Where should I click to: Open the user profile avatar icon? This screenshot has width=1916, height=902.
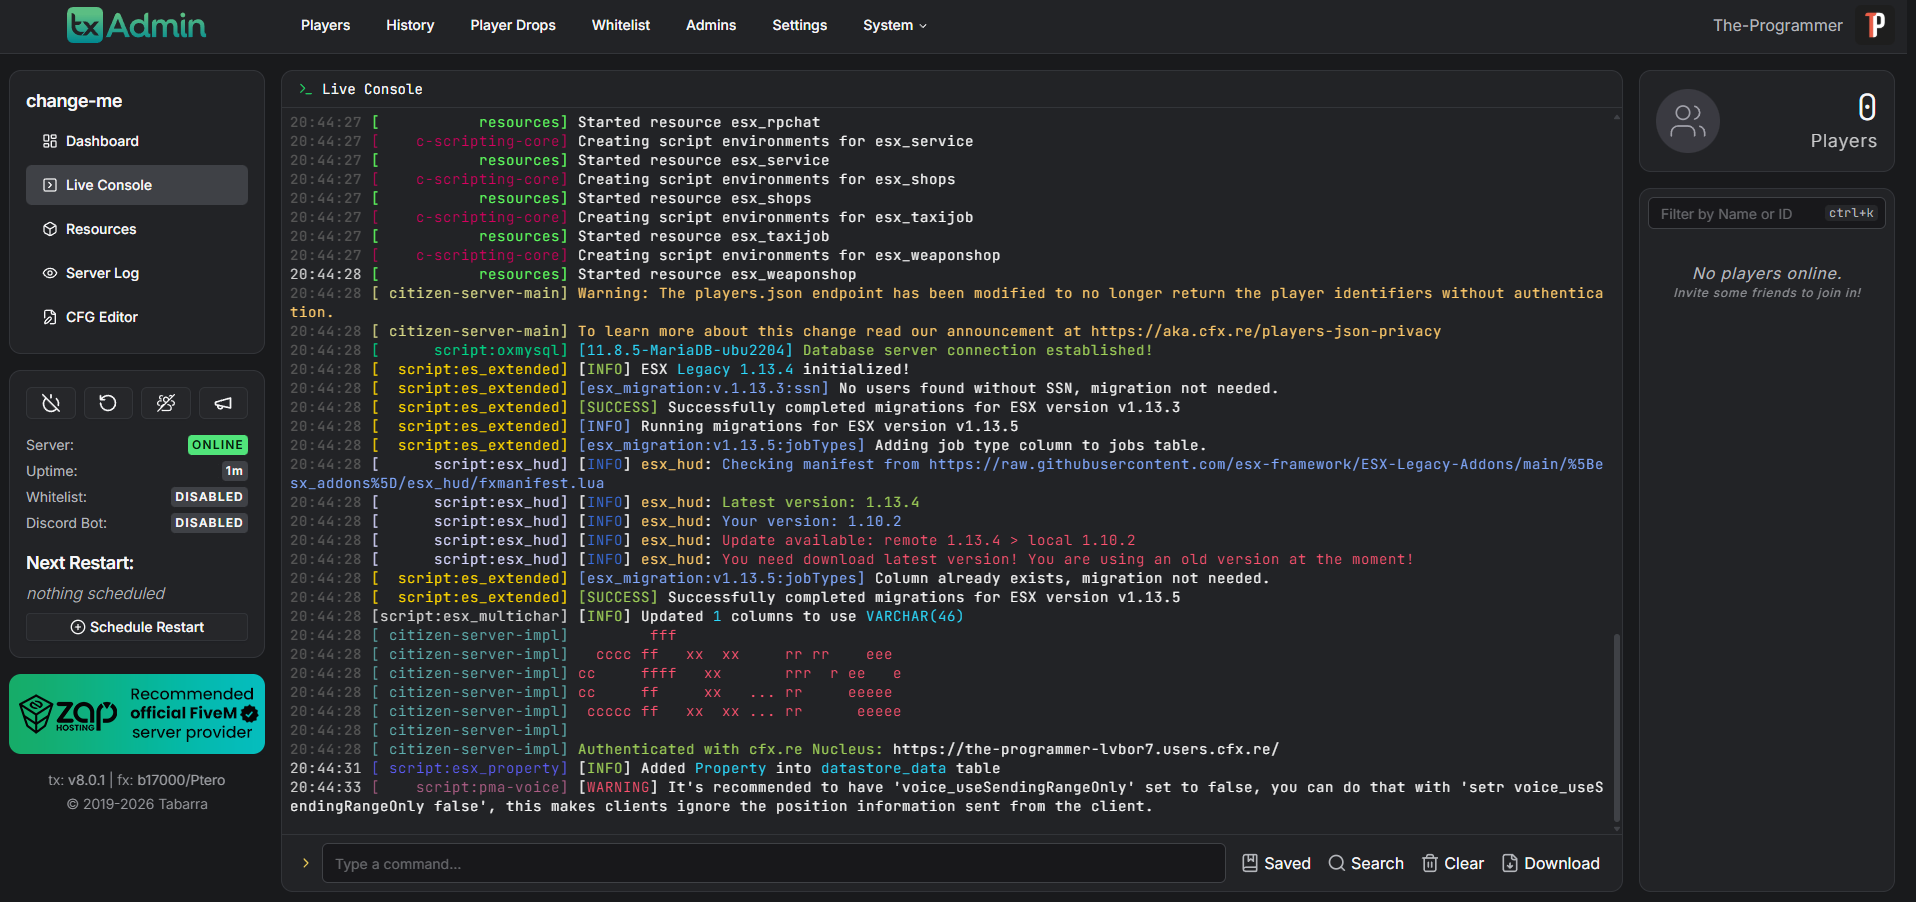pyautogui.click(x=1875, y=25)
